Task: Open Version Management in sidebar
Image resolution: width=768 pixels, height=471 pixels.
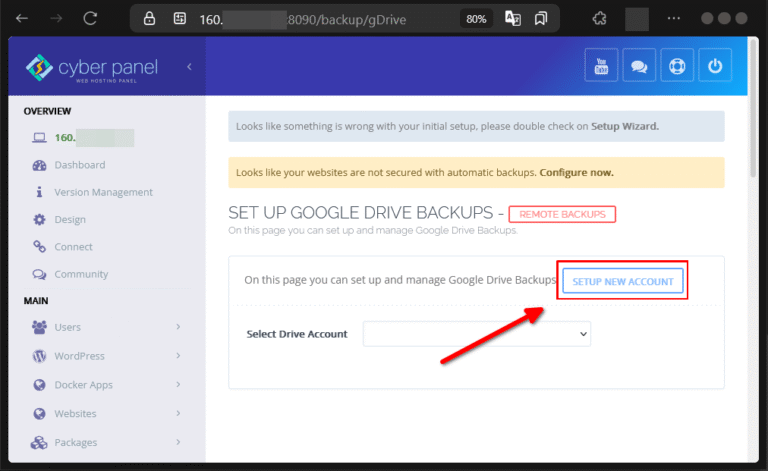Action: [103, 192]
